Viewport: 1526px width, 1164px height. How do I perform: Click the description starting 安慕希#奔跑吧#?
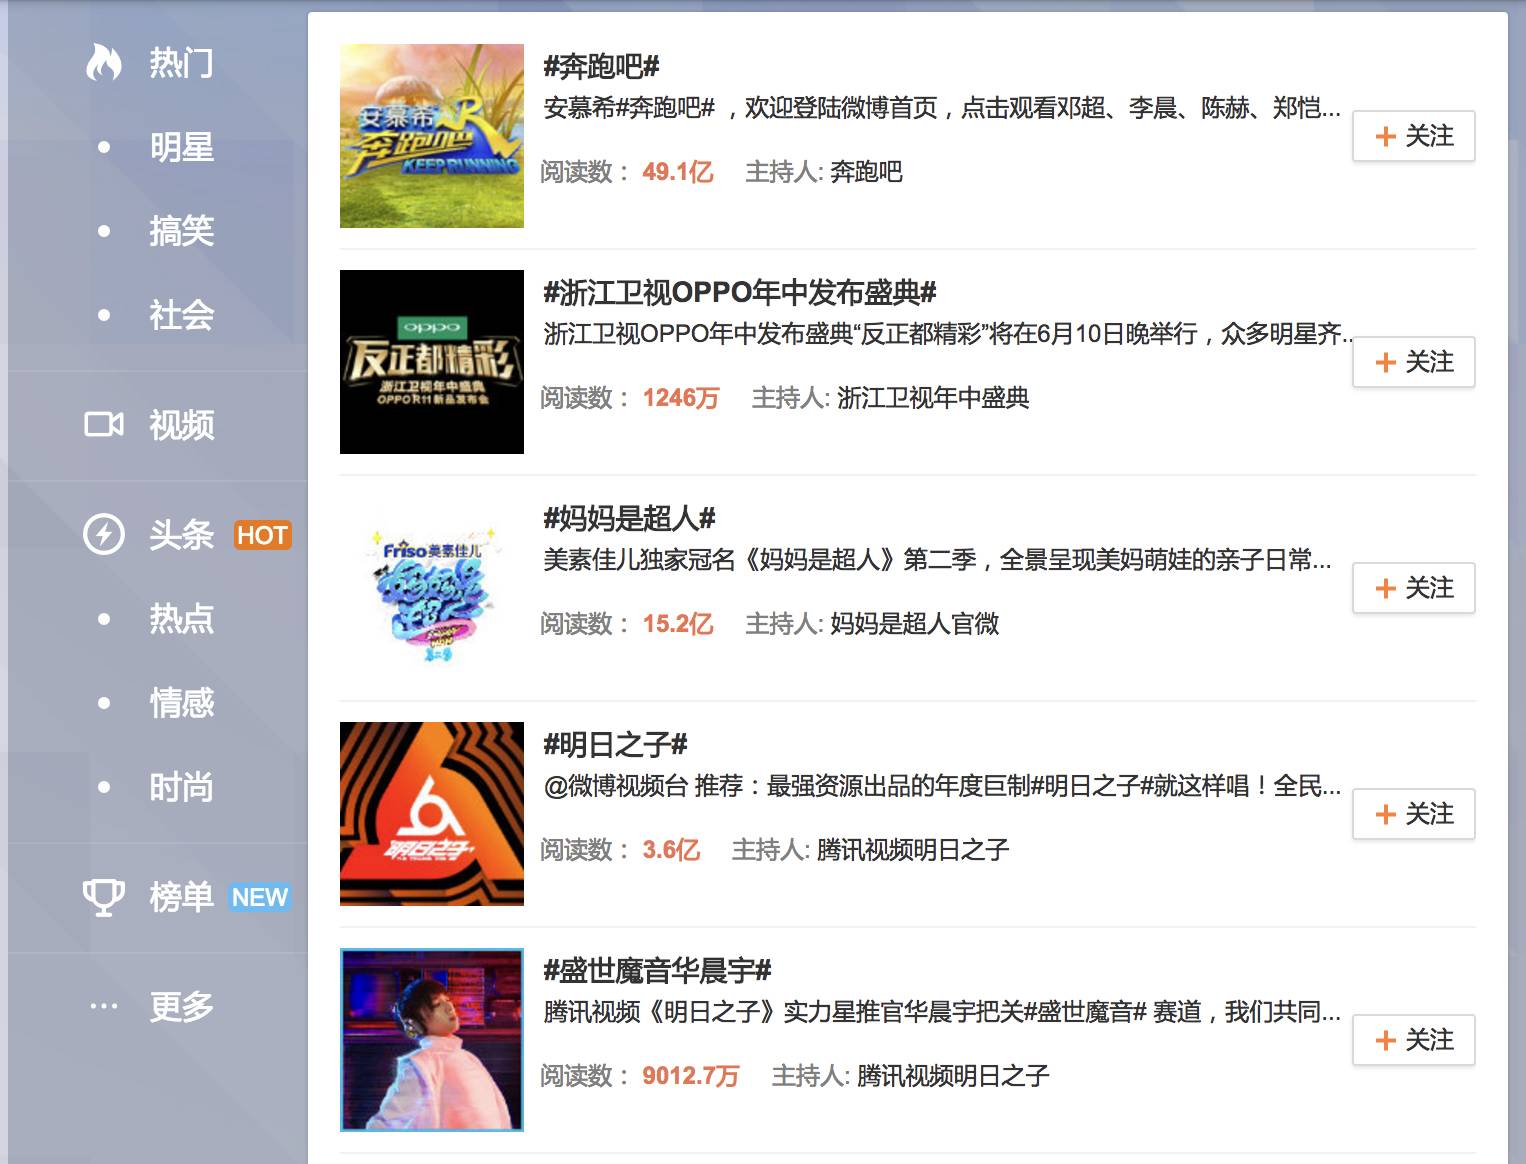pos(942,108)
